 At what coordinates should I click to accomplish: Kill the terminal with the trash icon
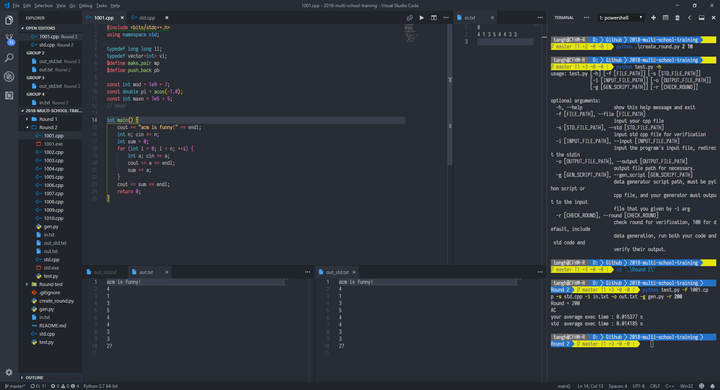click(x=677, y=18)
